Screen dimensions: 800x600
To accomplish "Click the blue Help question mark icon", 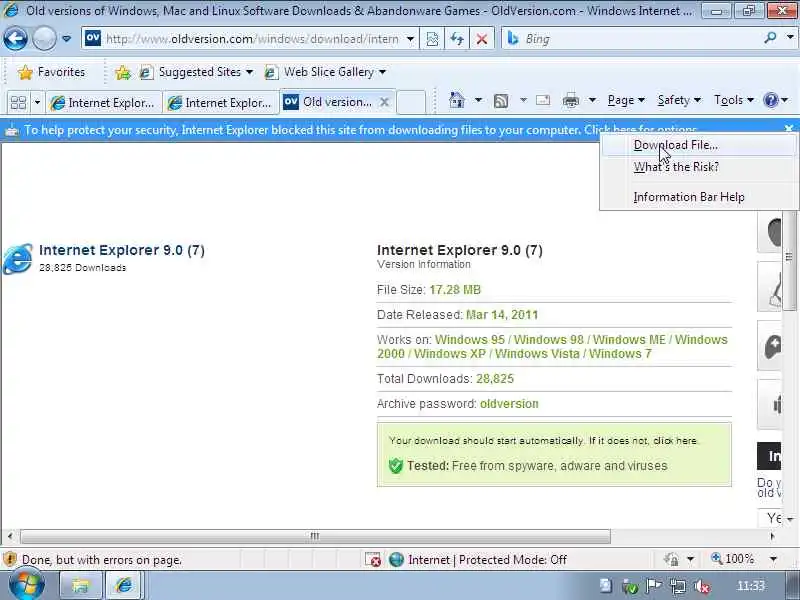I will click(770, 100).
